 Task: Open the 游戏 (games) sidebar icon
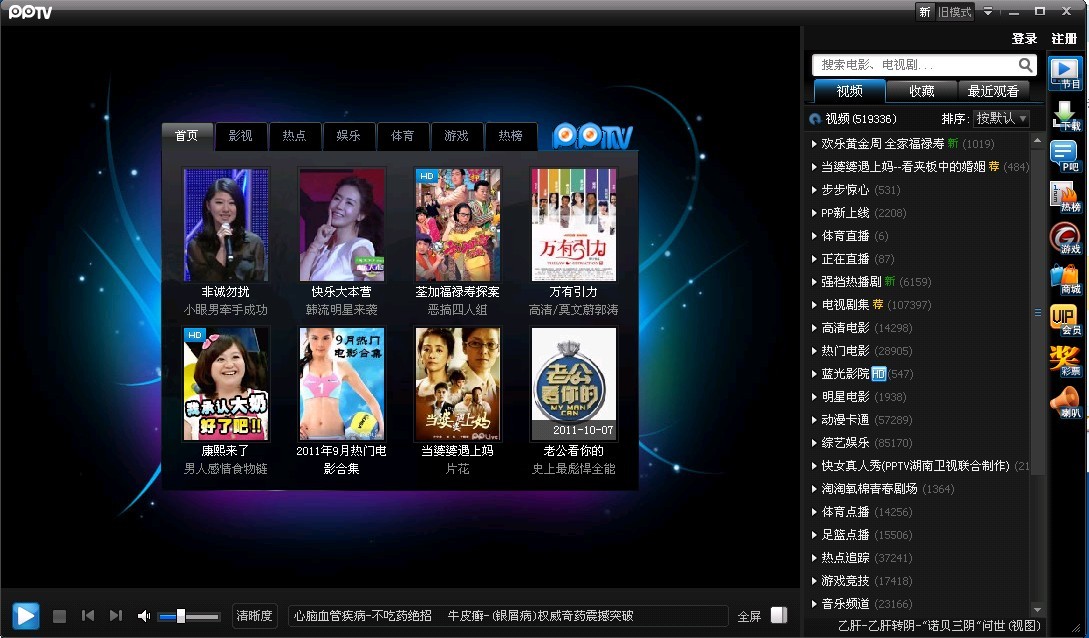[x=1066, y=238]
